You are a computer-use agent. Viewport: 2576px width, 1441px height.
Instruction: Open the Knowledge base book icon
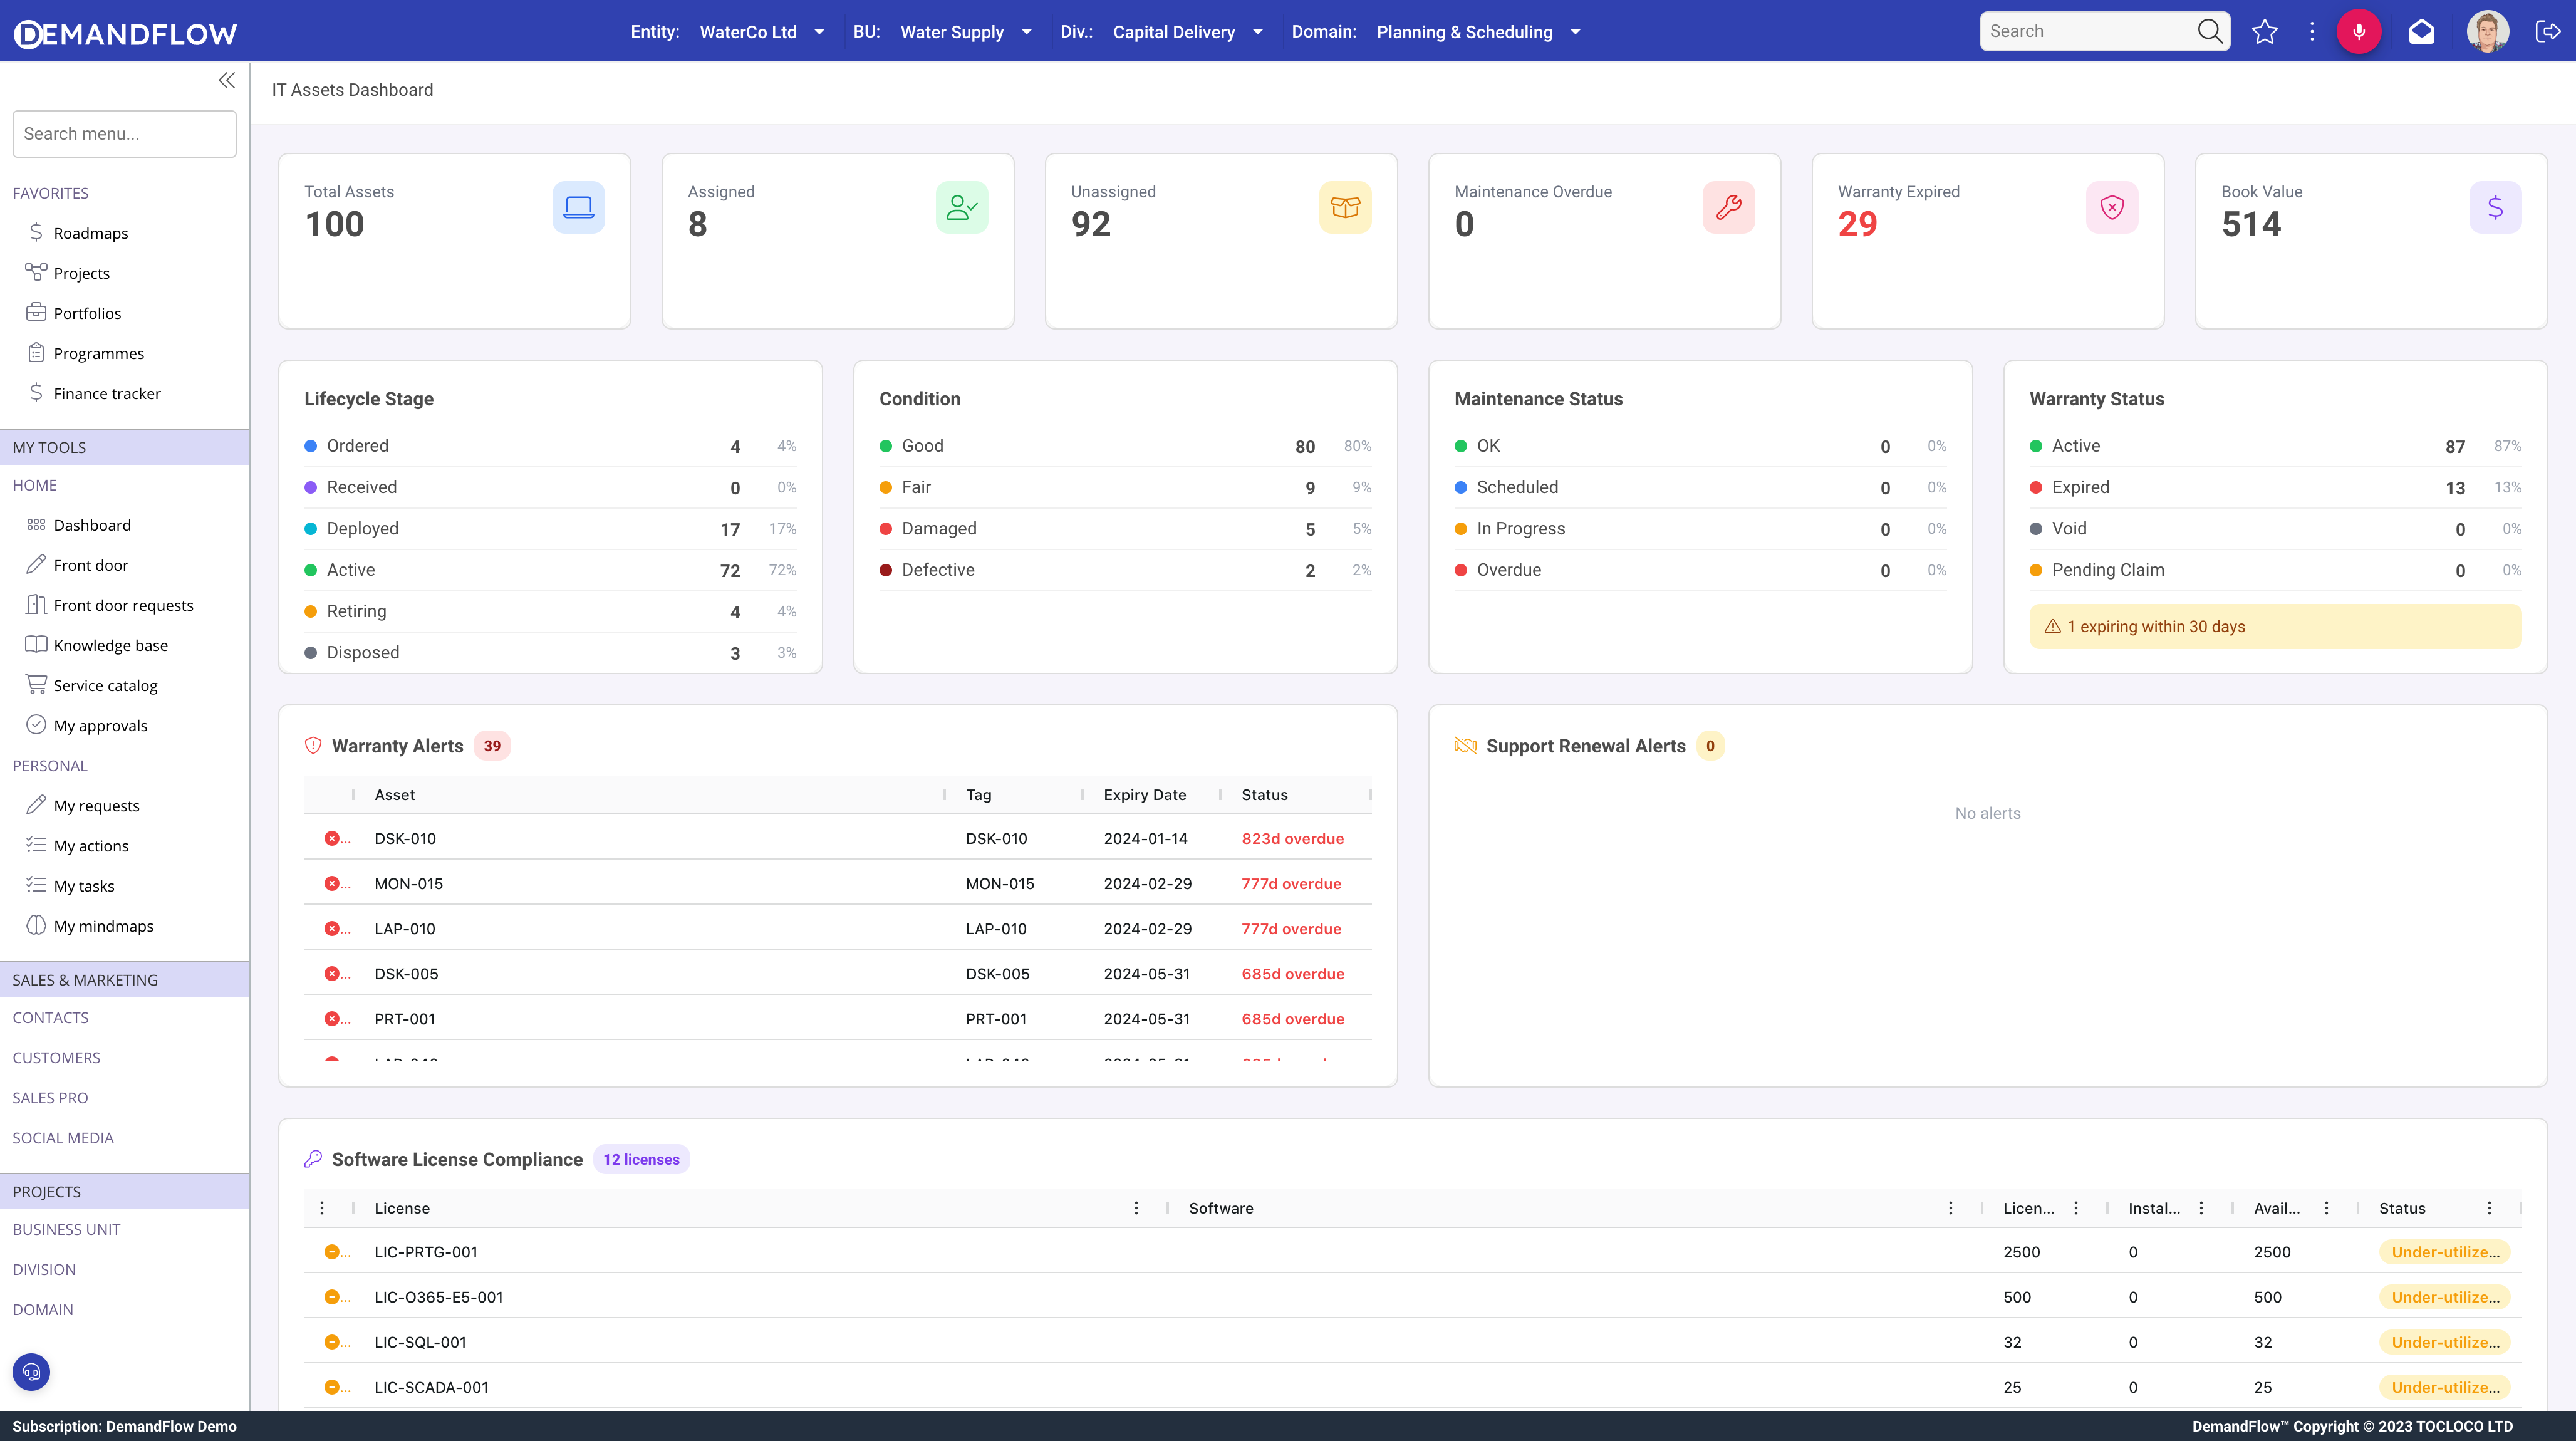[35, 644]
